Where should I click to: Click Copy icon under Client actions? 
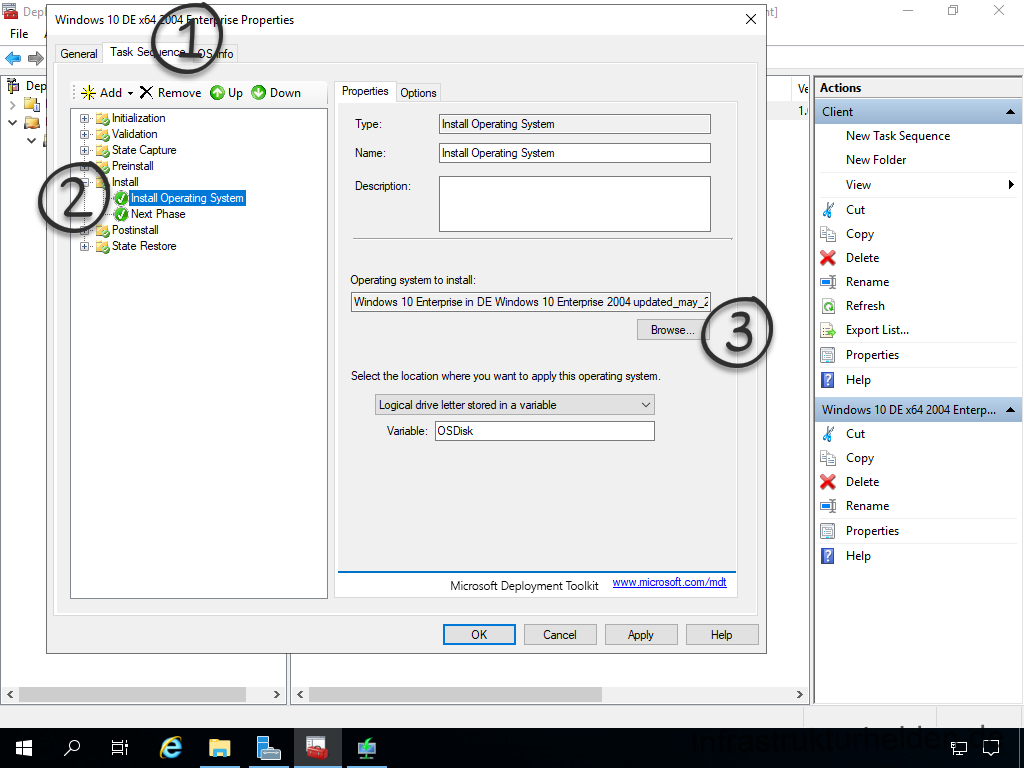click(x=828, y=234)
